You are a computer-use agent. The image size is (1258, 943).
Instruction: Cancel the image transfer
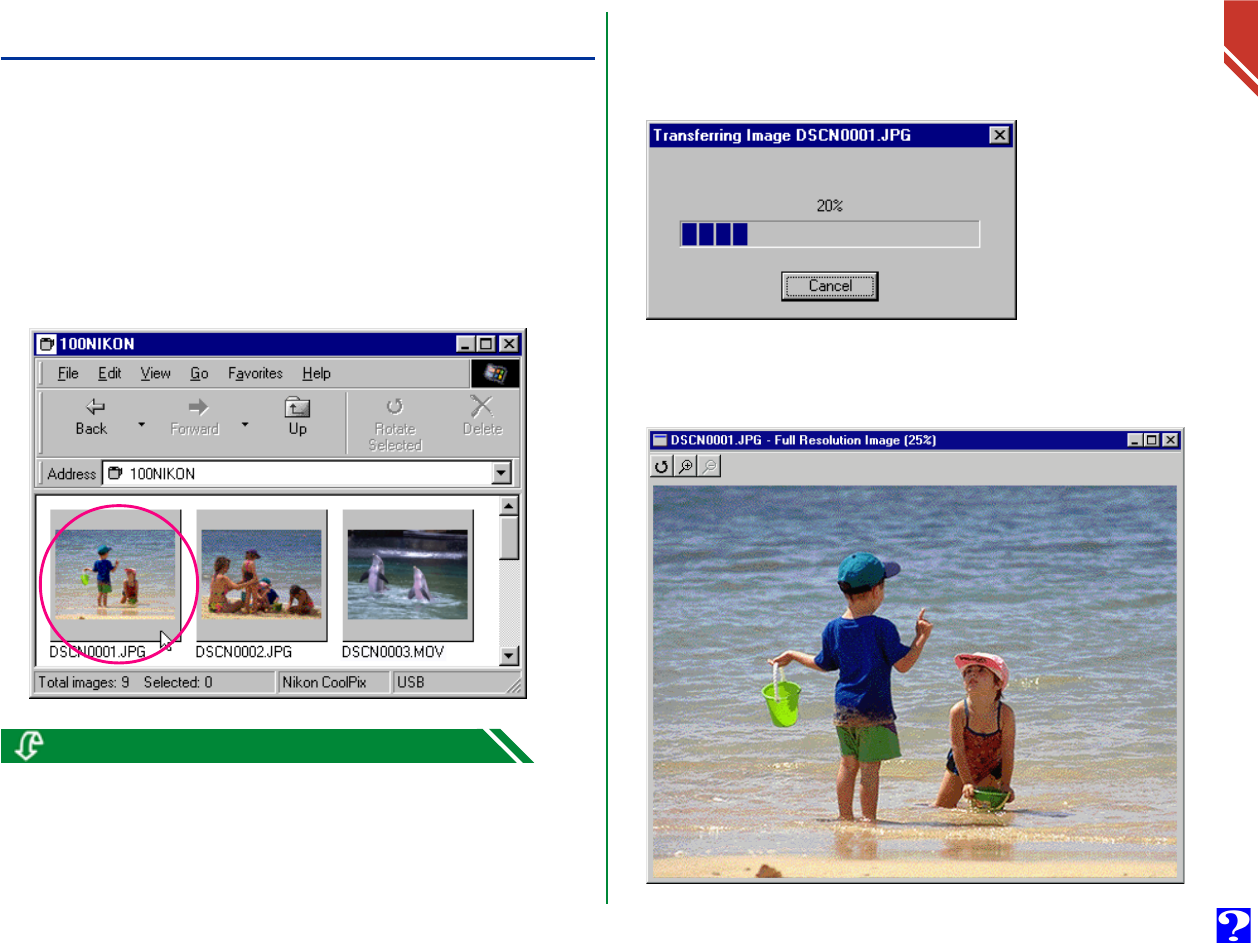830,286
